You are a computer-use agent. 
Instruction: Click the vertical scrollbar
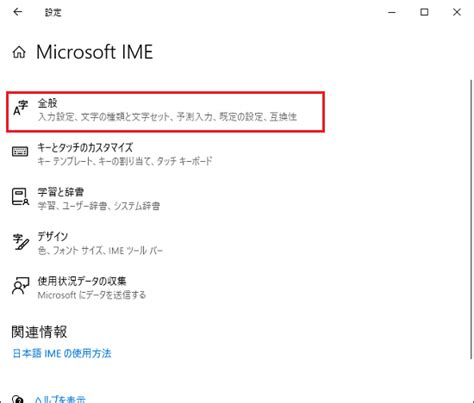tap(471, 218)
